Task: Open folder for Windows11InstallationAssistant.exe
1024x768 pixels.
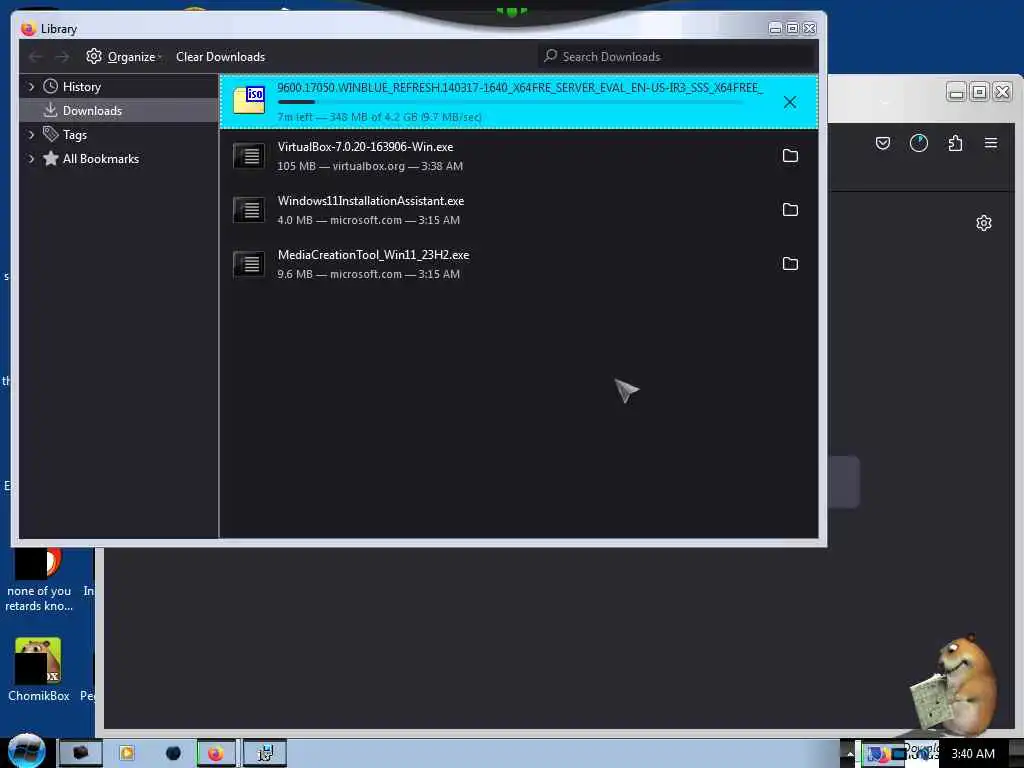Action: (790, 210)
